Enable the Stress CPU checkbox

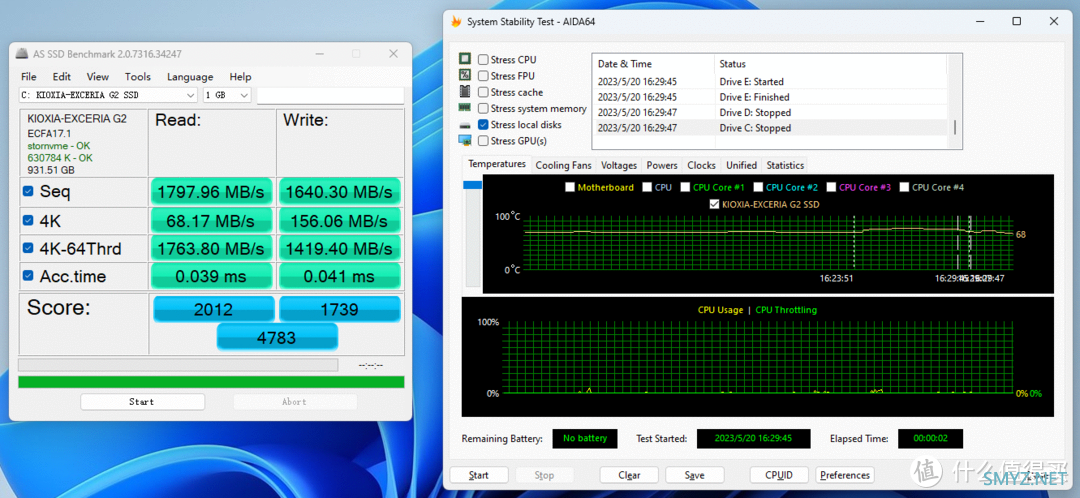click(x=484, y=60)
